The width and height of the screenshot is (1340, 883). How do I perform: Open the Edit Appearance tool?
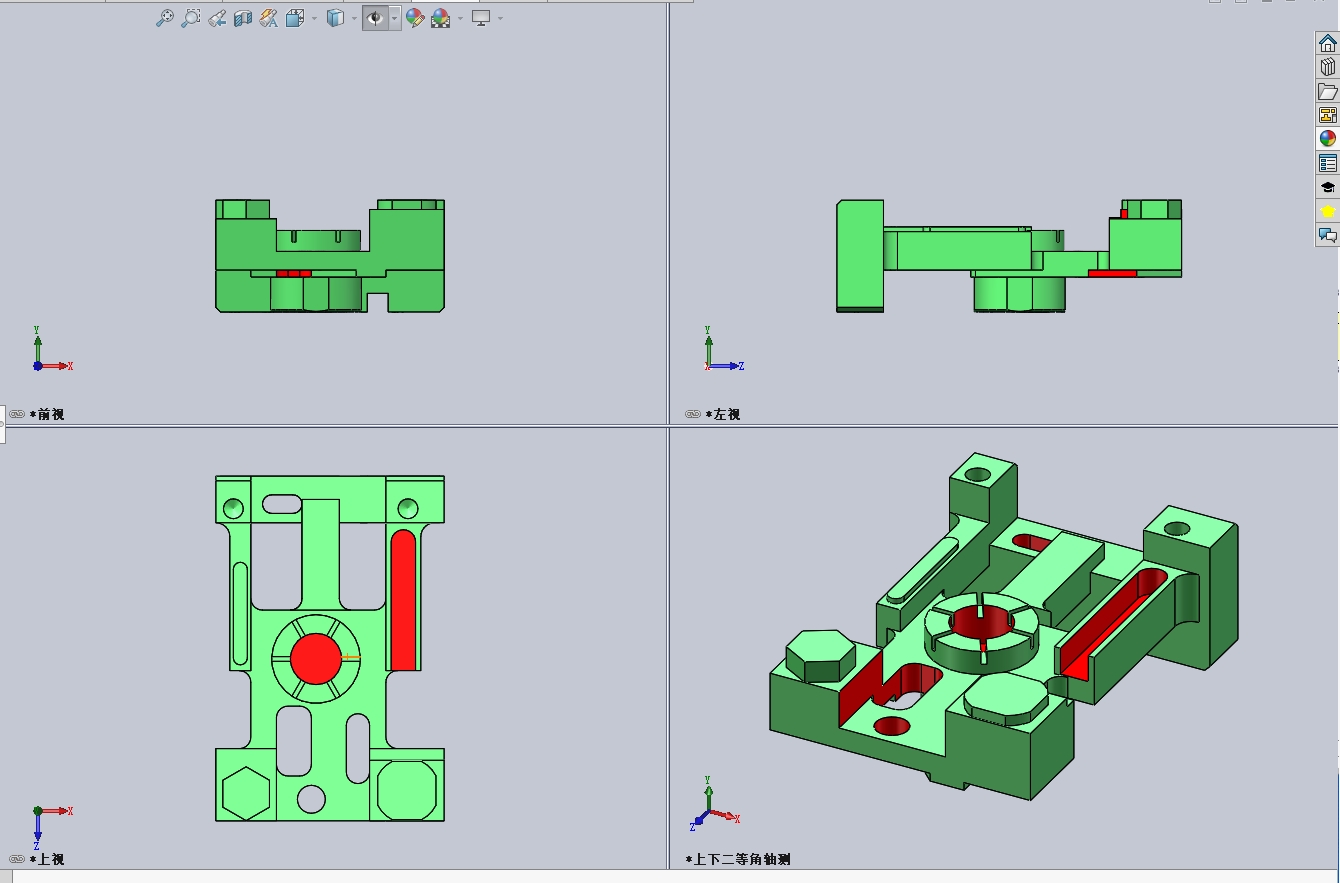pyautogui.click(x=415, y=18)
